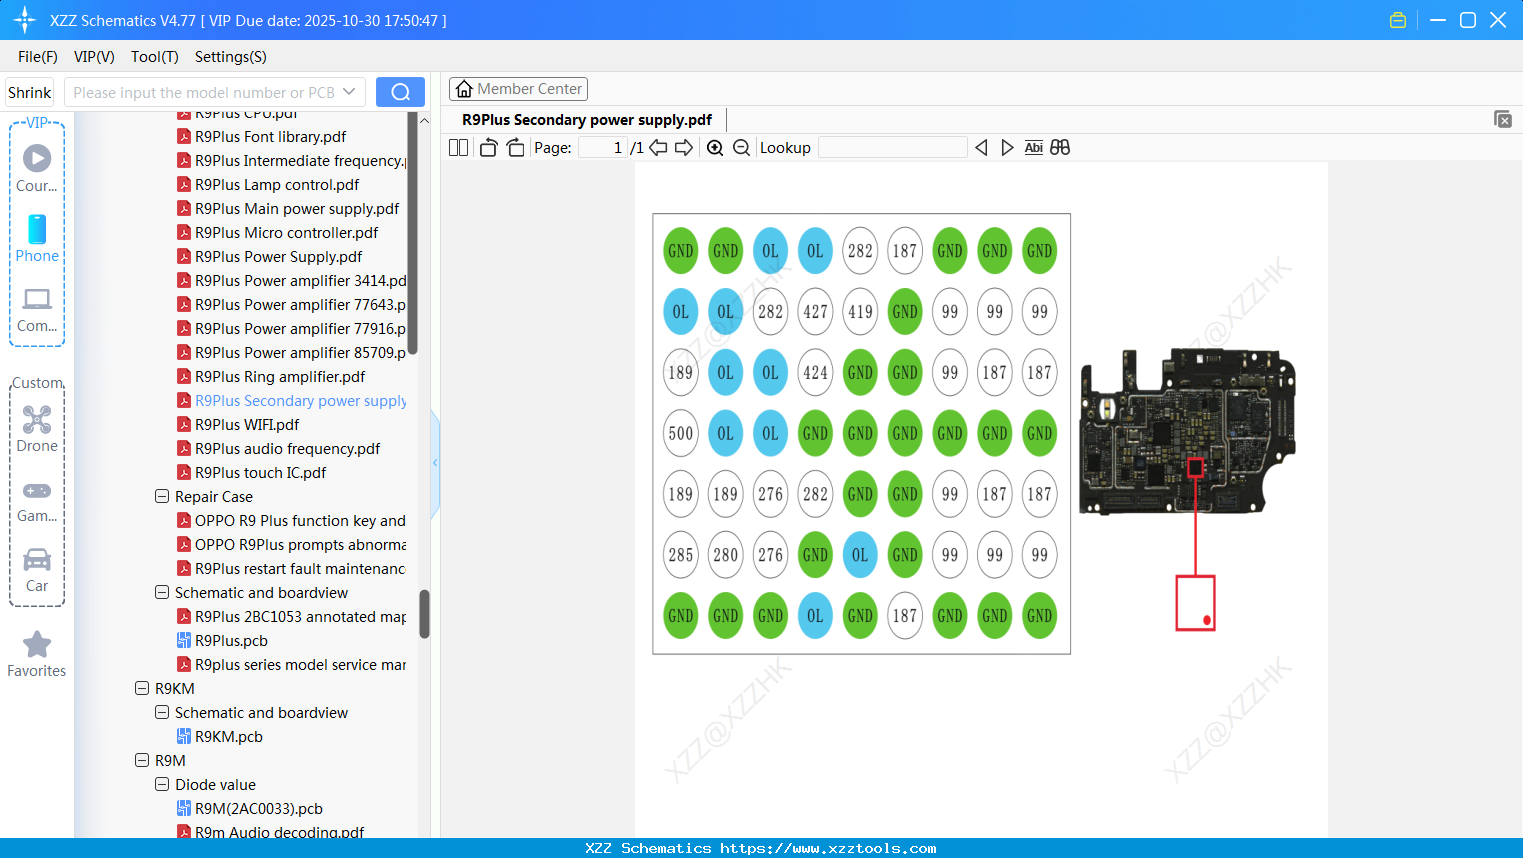Viewport: 1523px width, 858px height.
Task: Select the R9Plus Secondary power supply.pdf tab
Action: [x=587, y=120]
